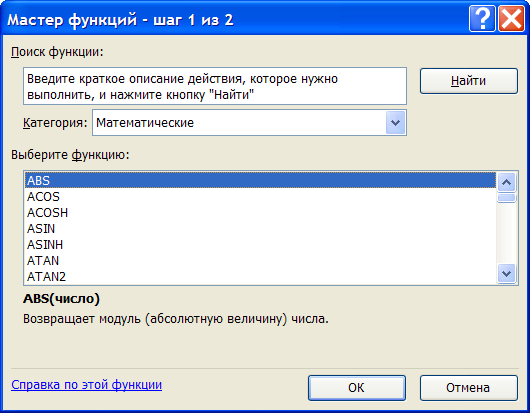Image resolution: width=530 pixels, height=413 pixels.
Task: Open Справка по этой функции link
Action: pos(87,385)
